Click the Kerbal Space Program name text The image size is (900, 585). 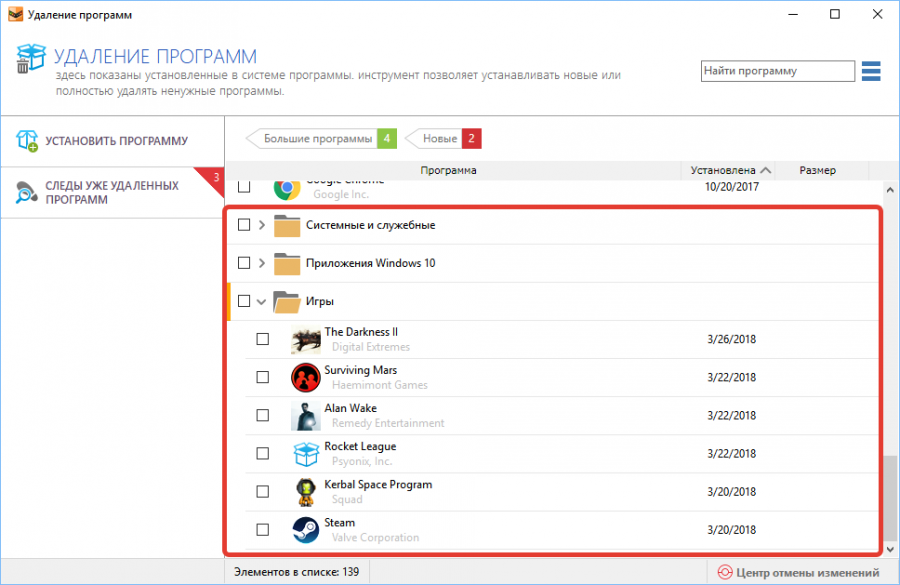pyautogui.click(x=378, y=485)
